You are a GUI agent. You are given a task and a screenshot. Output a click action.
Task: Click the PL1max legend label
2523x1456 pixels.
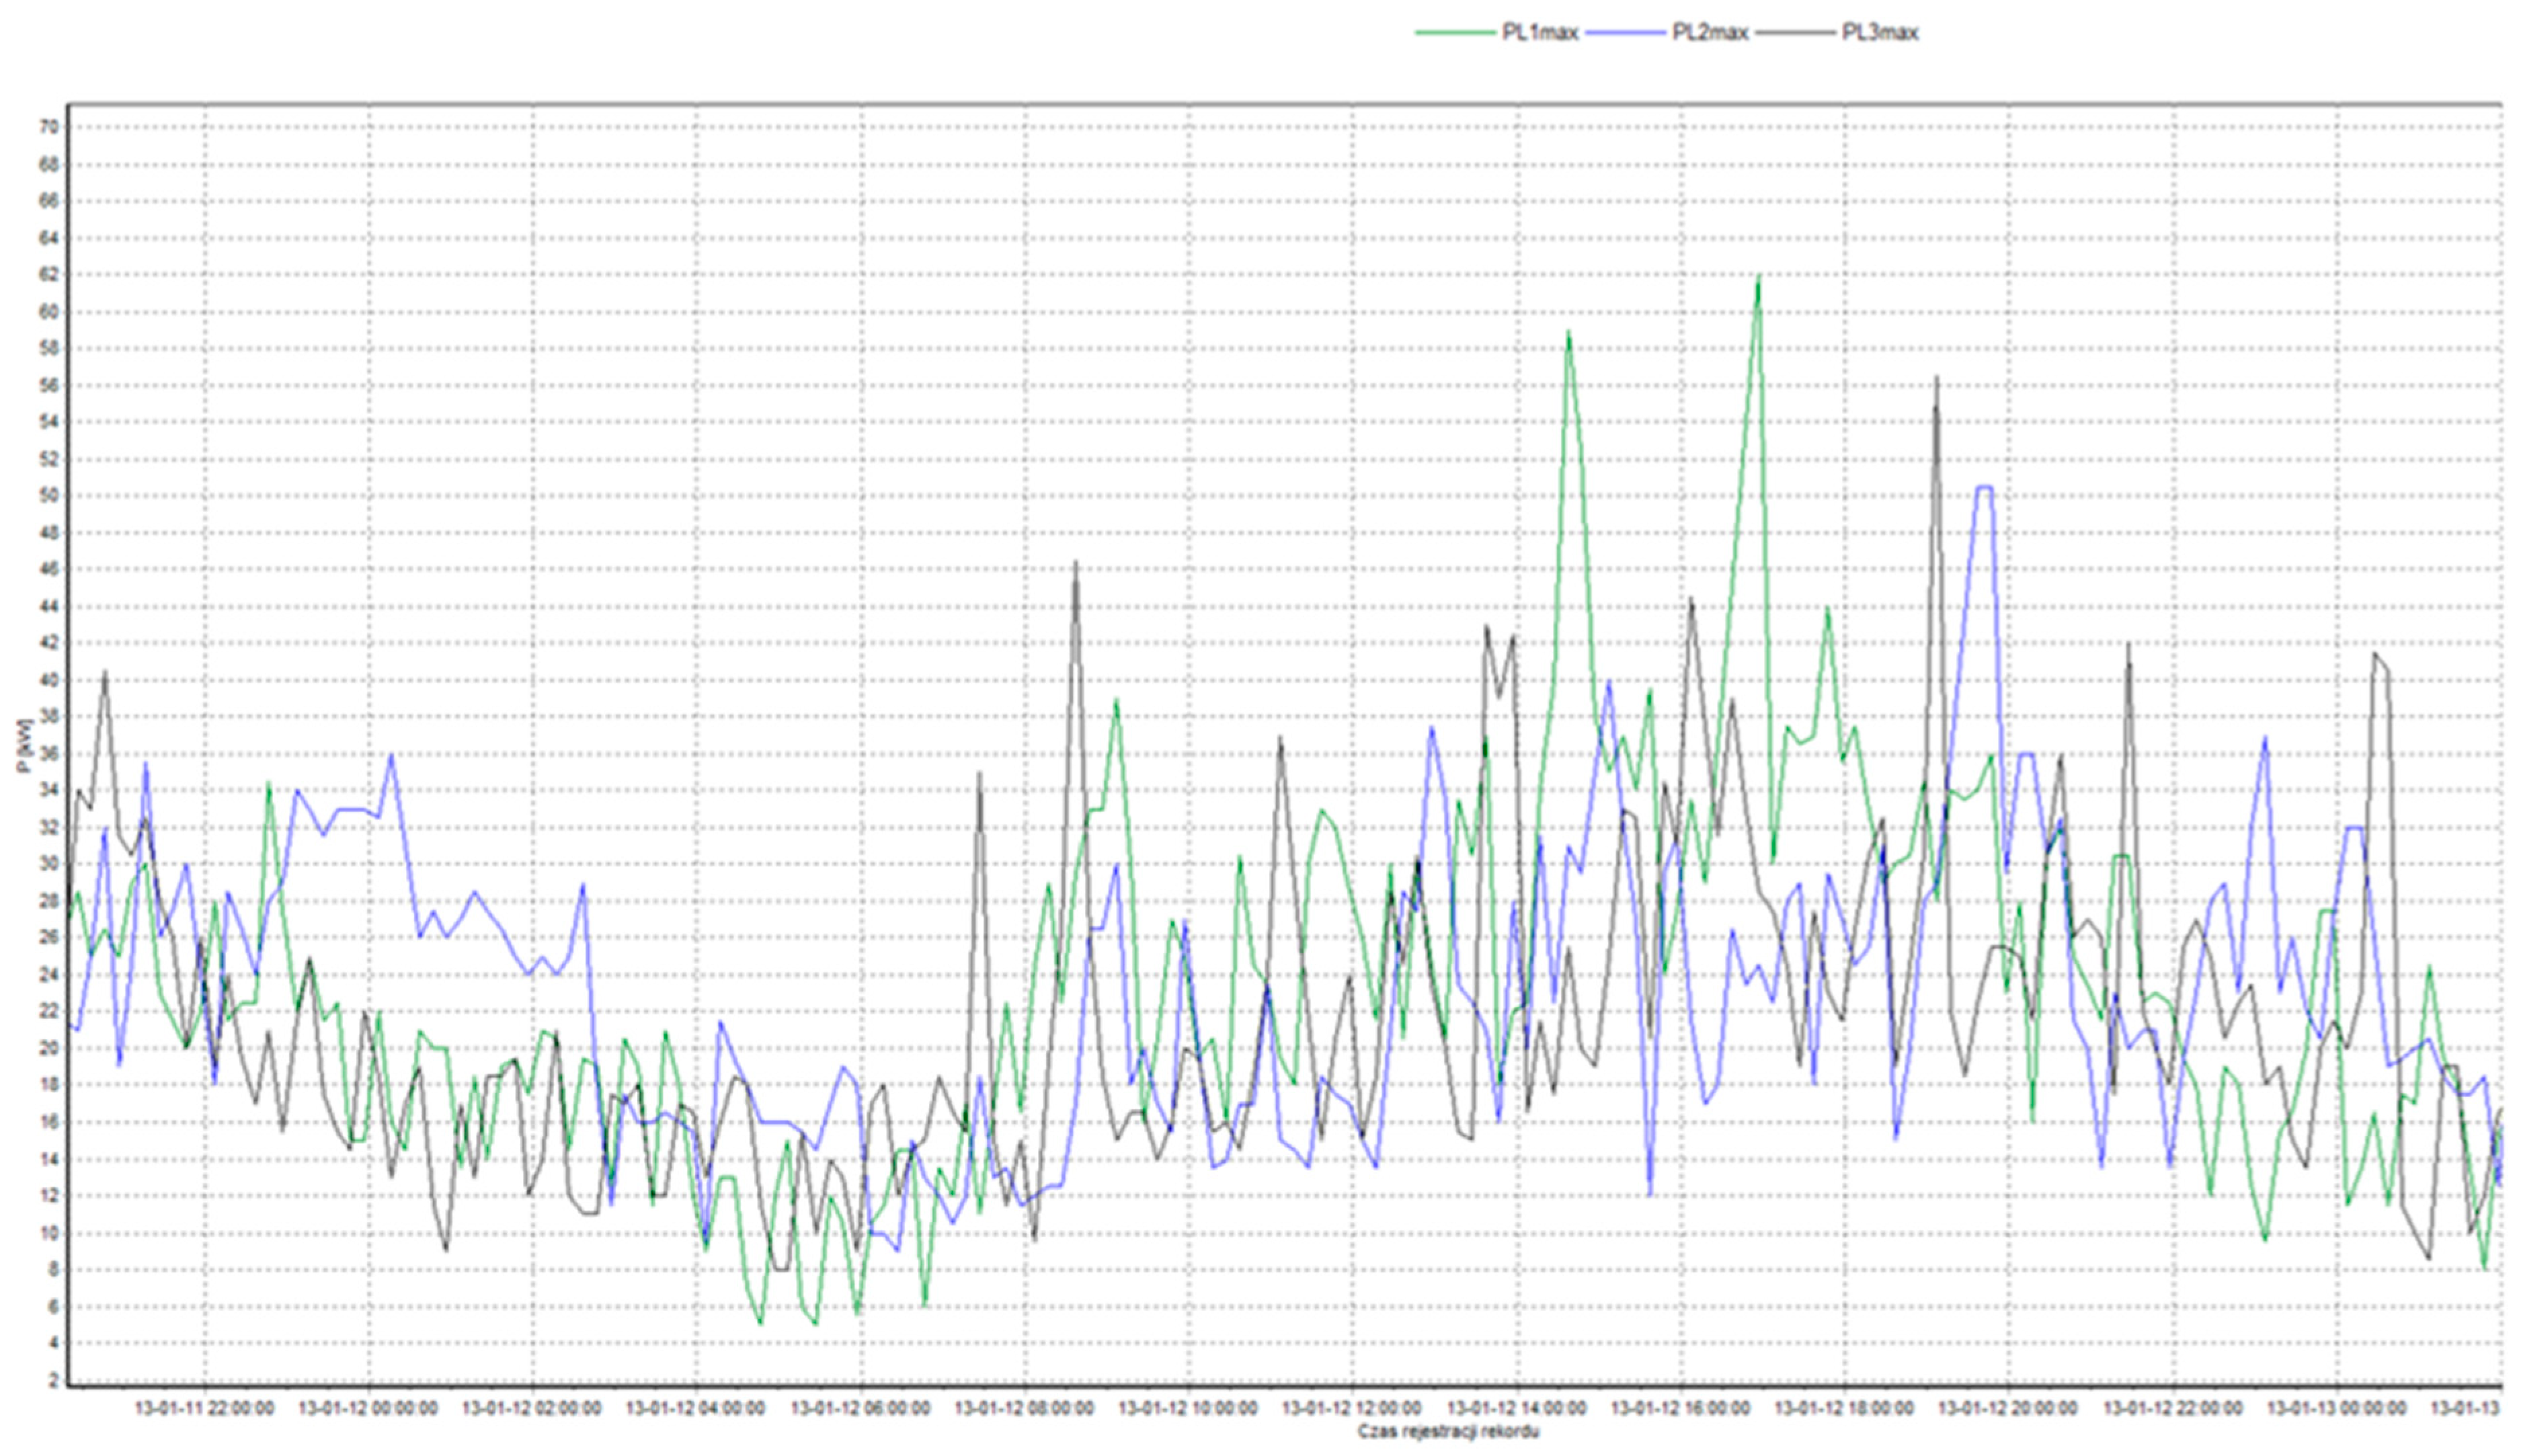tap(1539, 33)
